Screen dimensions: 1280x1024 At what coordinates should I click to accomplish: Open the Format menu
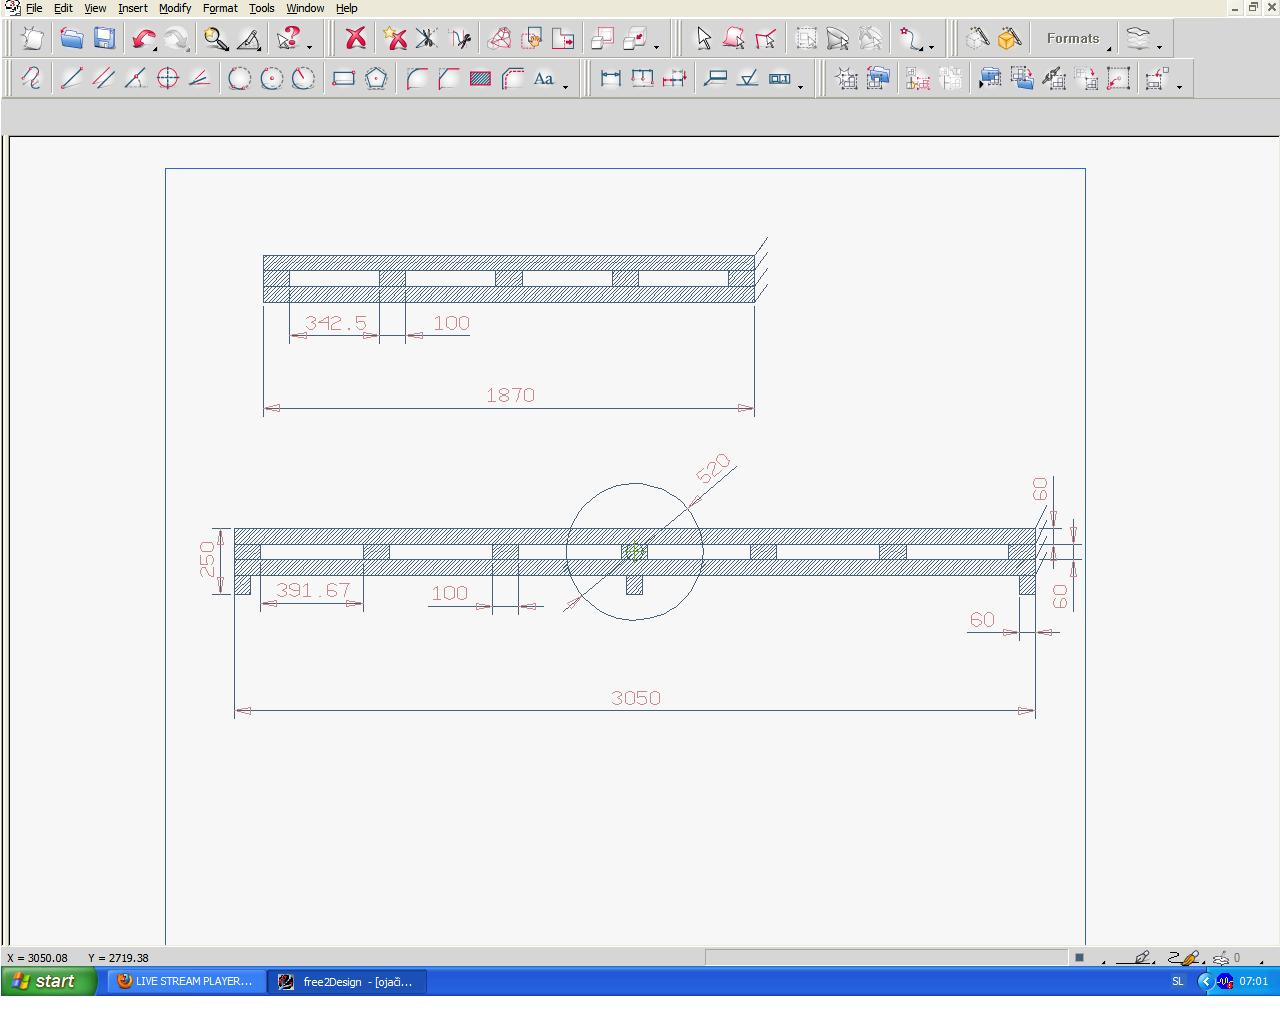[x=220, y=8]
